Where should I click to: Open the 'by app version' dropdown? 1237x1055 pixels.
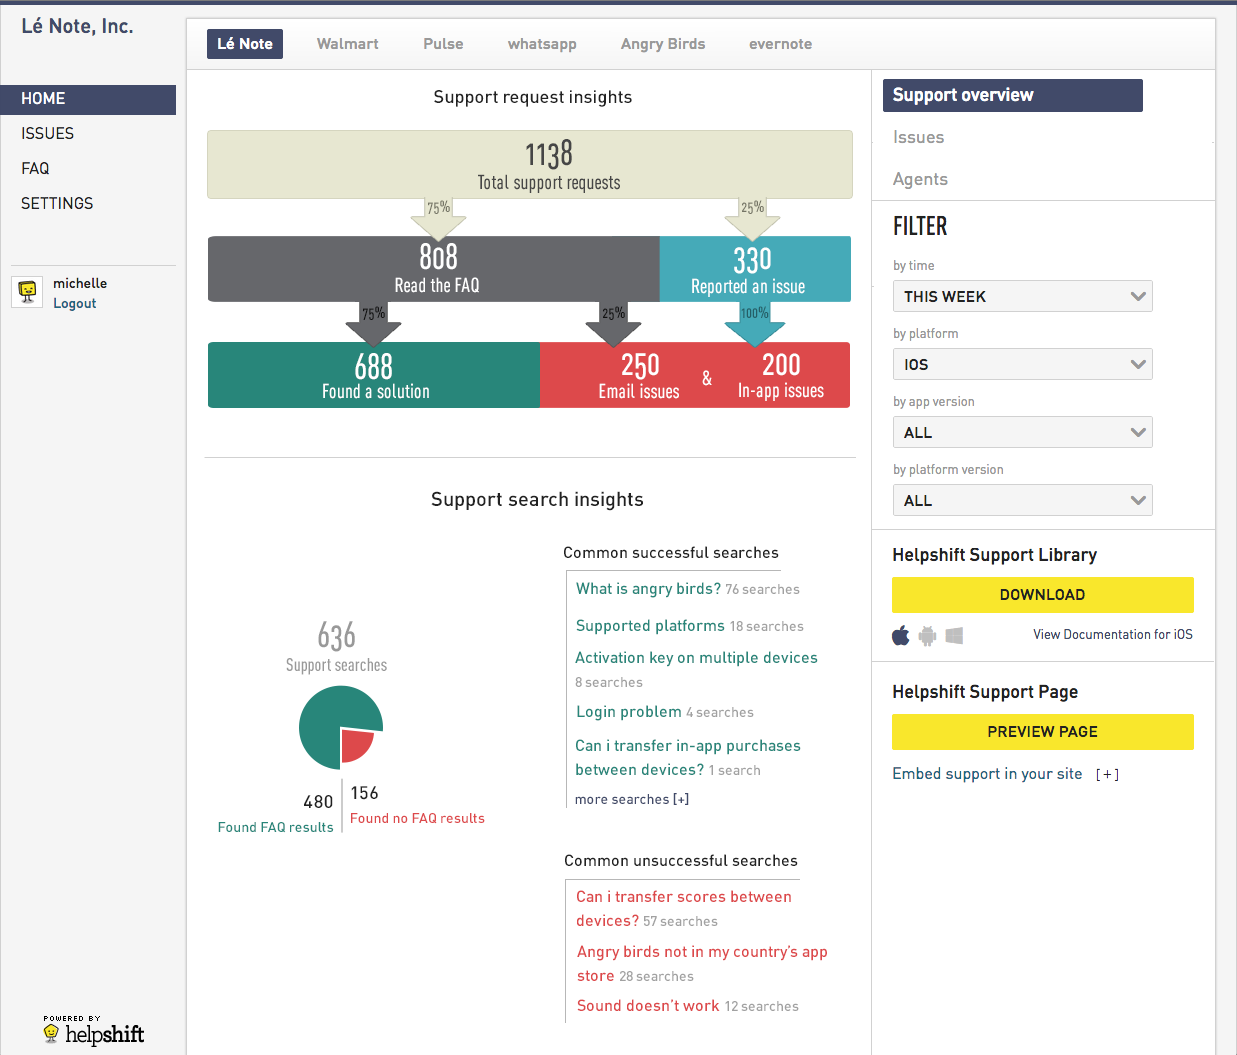1022,432
